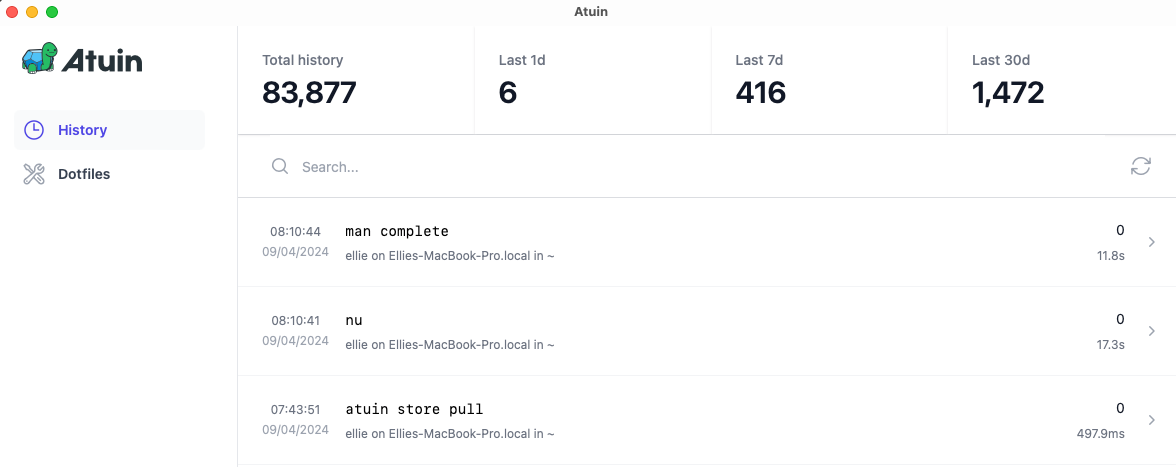This screenshot has width=1176, height=467.
Task: Click the Last 30d stat card
Action: tap(1061, 80)
